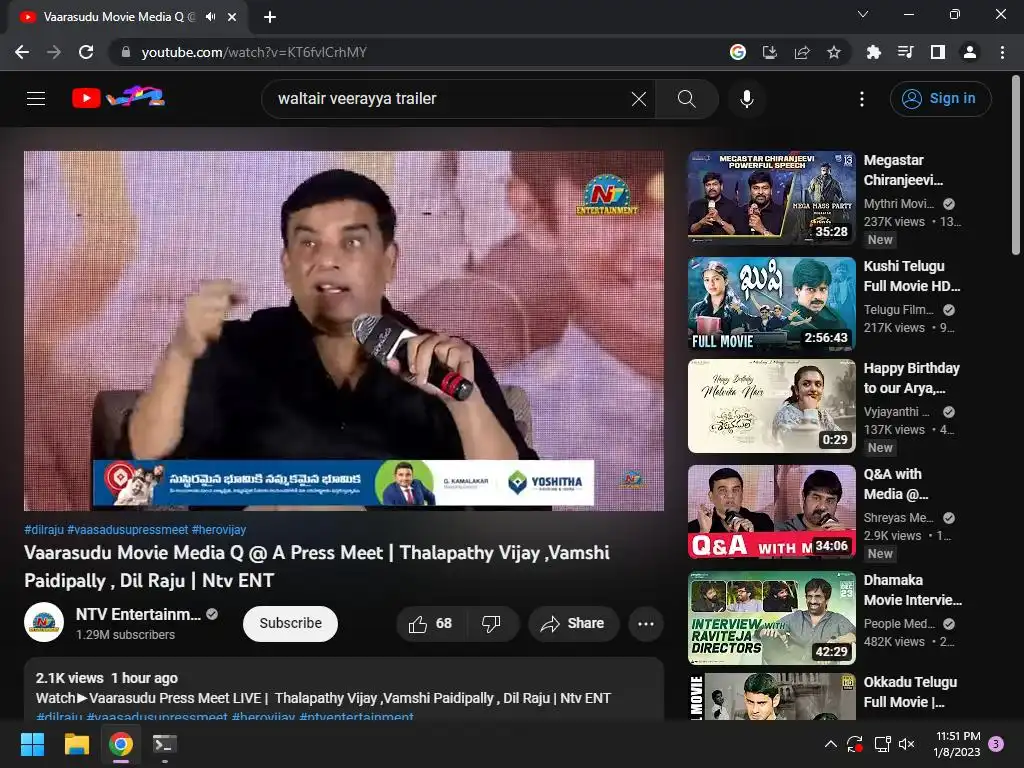The width and height of the screenshot is (1024, 768).
Task: Open Chrome profile menu
Action: [970, 52]
